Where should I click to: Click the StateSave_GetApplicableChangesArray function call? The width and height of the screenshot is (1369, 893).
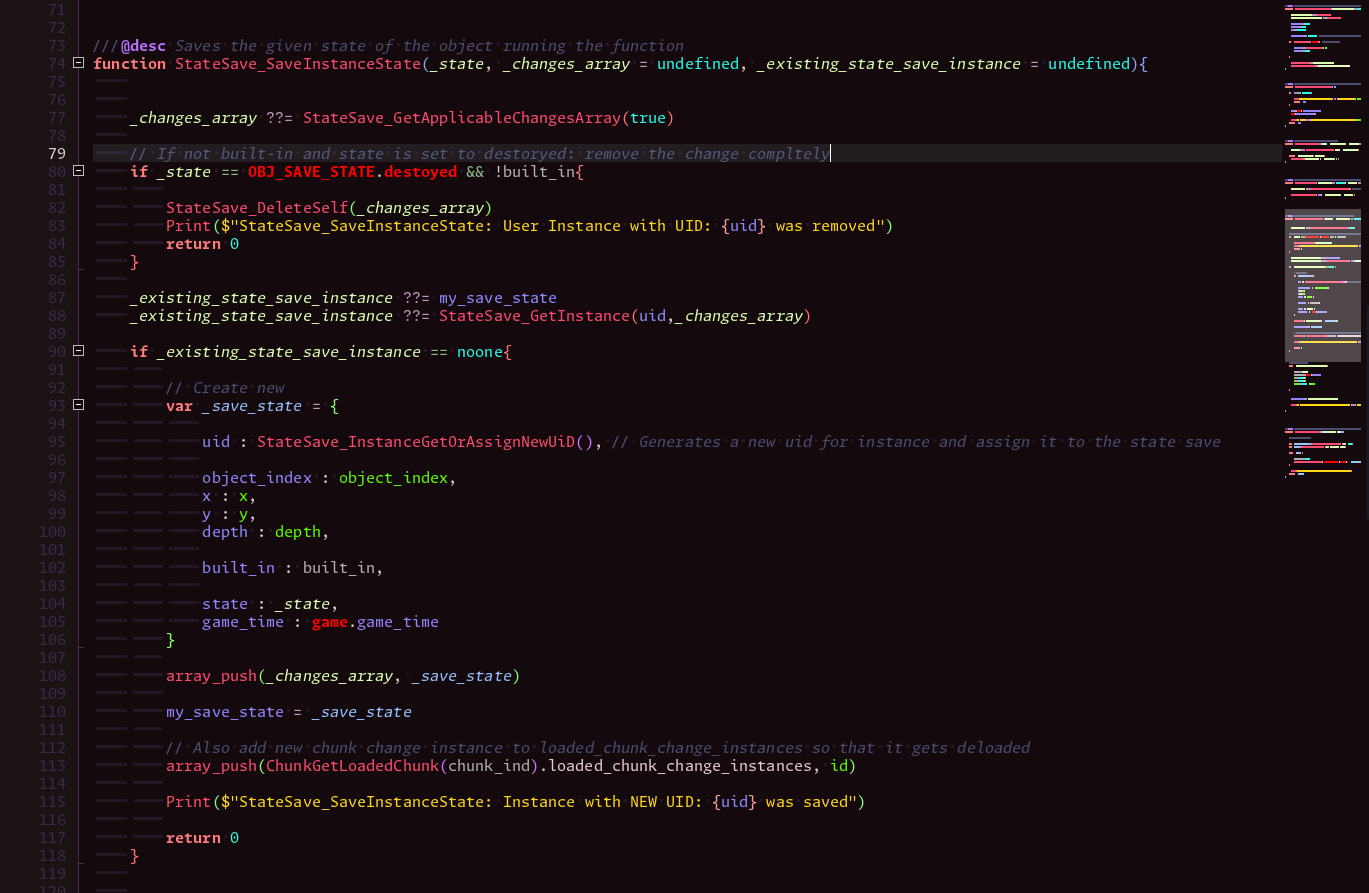[462, 118]
